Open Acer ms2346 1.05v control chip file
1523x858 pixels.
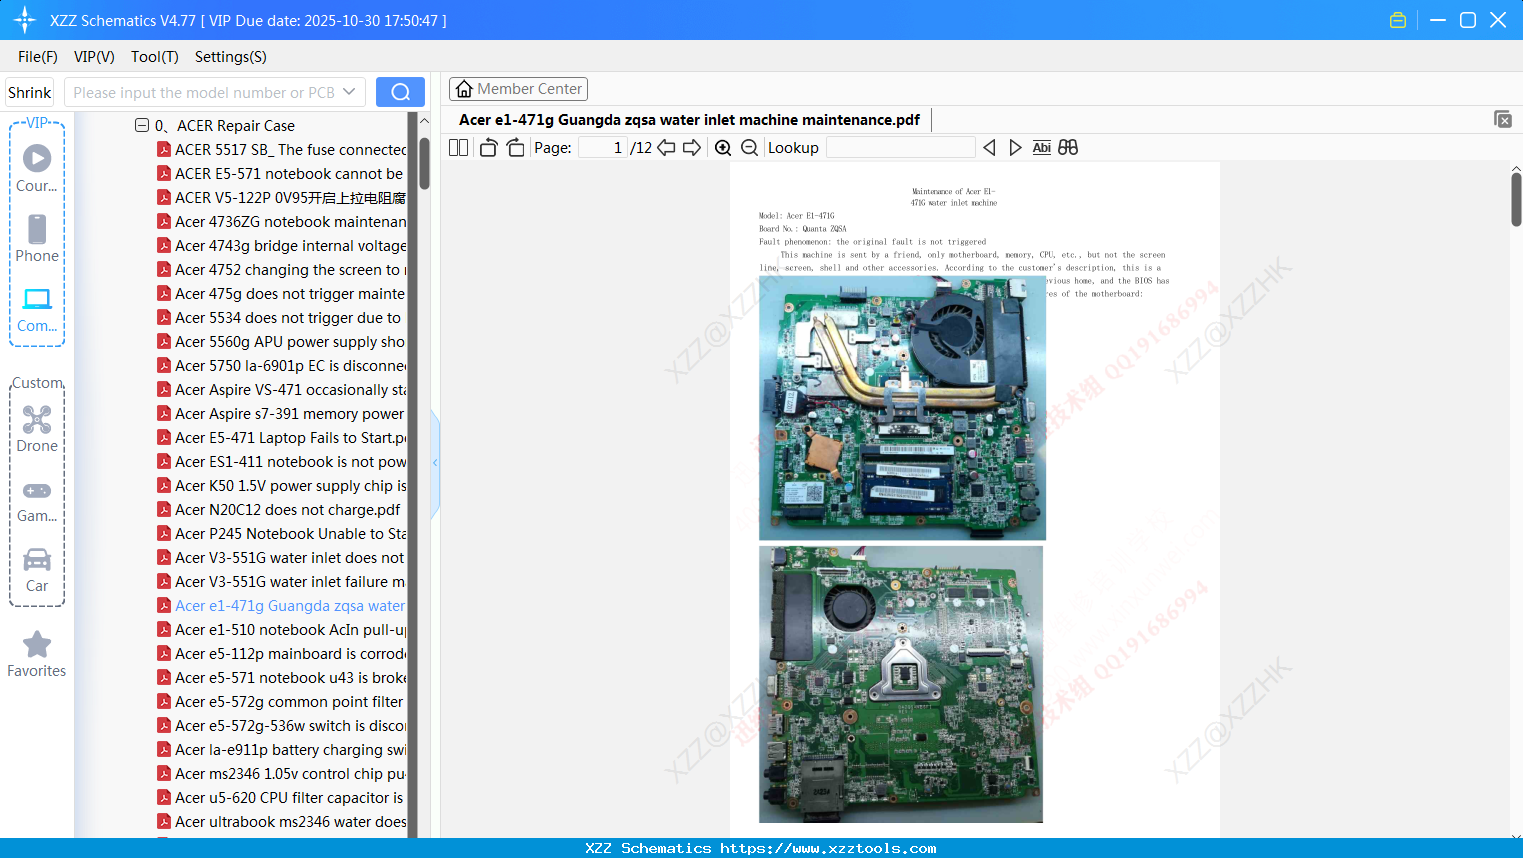291,773
